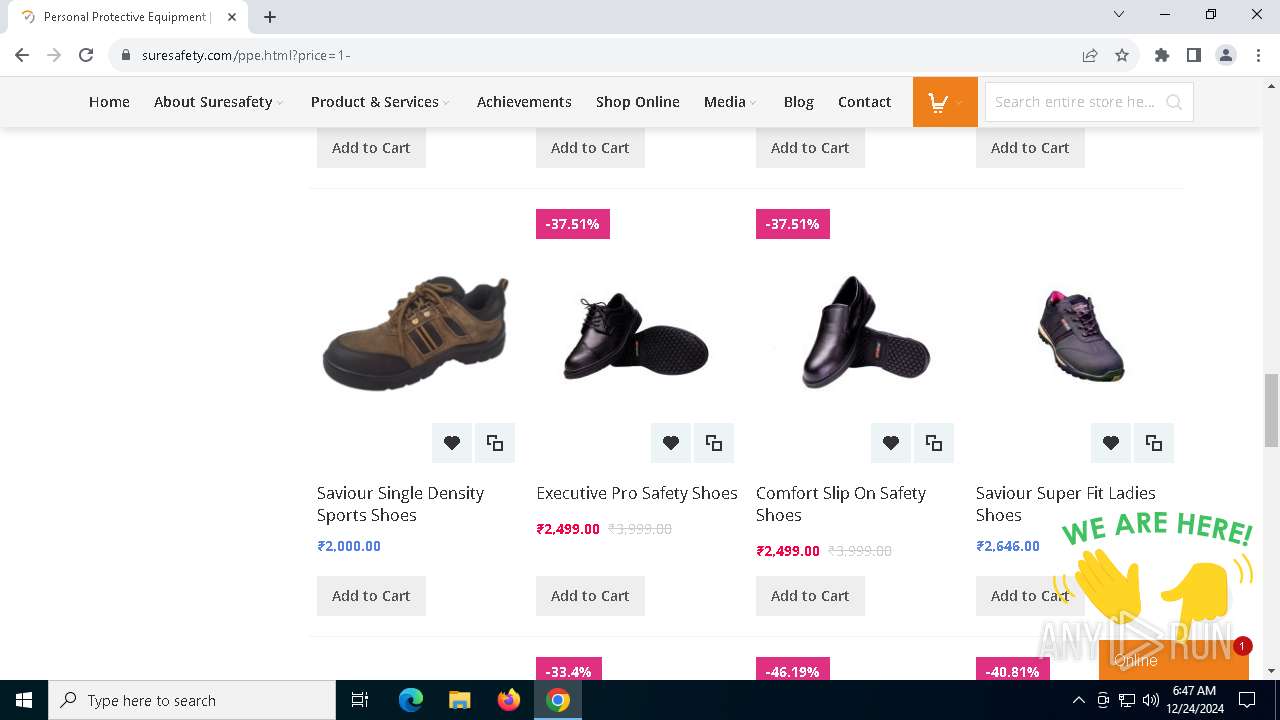Add Executive Pro Safety Shoes to cart
The height and width of the screenshot is (720, 1280).
coord(590,596)
